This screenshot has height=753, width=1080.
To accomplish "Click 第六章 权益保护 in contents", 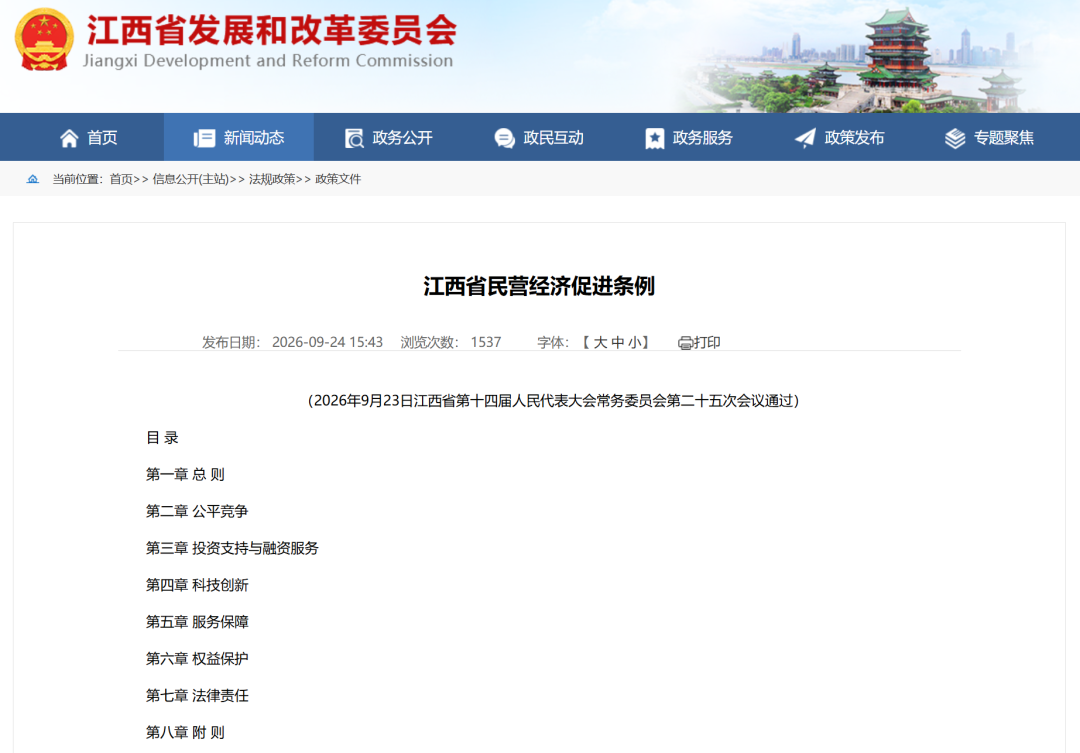I will [197, 659].
